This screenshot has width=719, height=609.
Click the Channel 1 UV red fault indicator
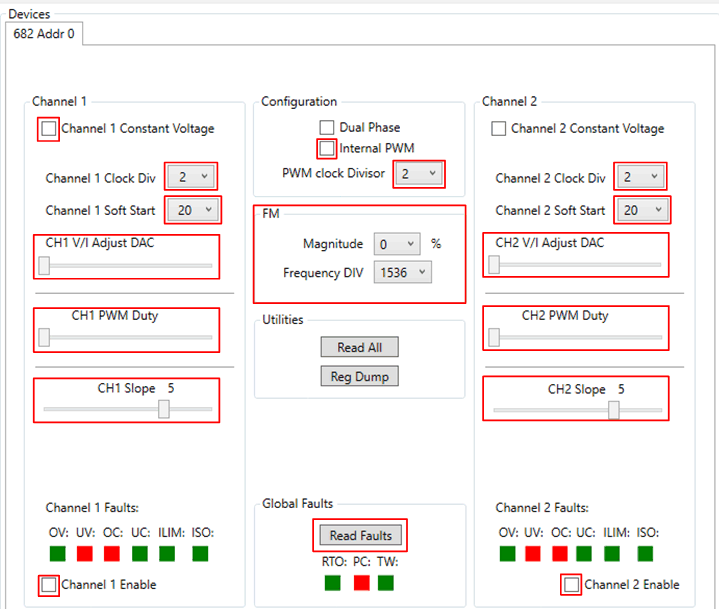[x=85, y=553]
